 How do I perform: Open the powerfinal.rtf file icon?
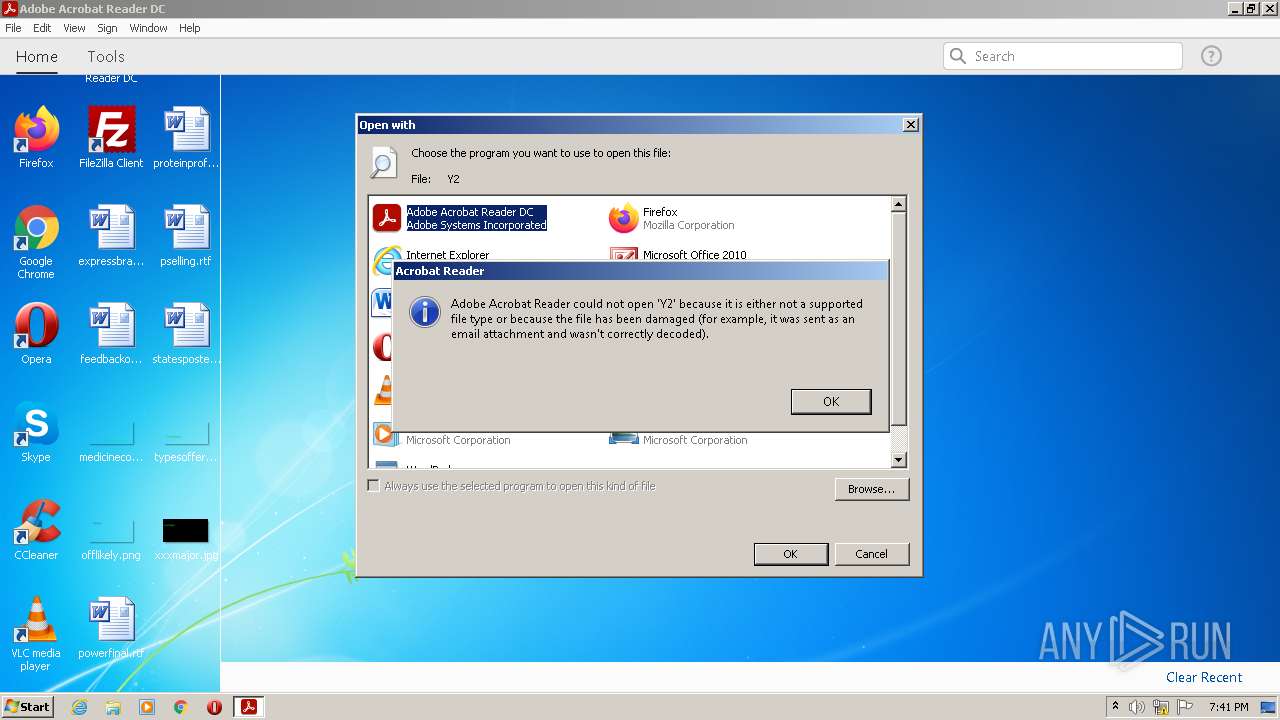click(111, 628)
